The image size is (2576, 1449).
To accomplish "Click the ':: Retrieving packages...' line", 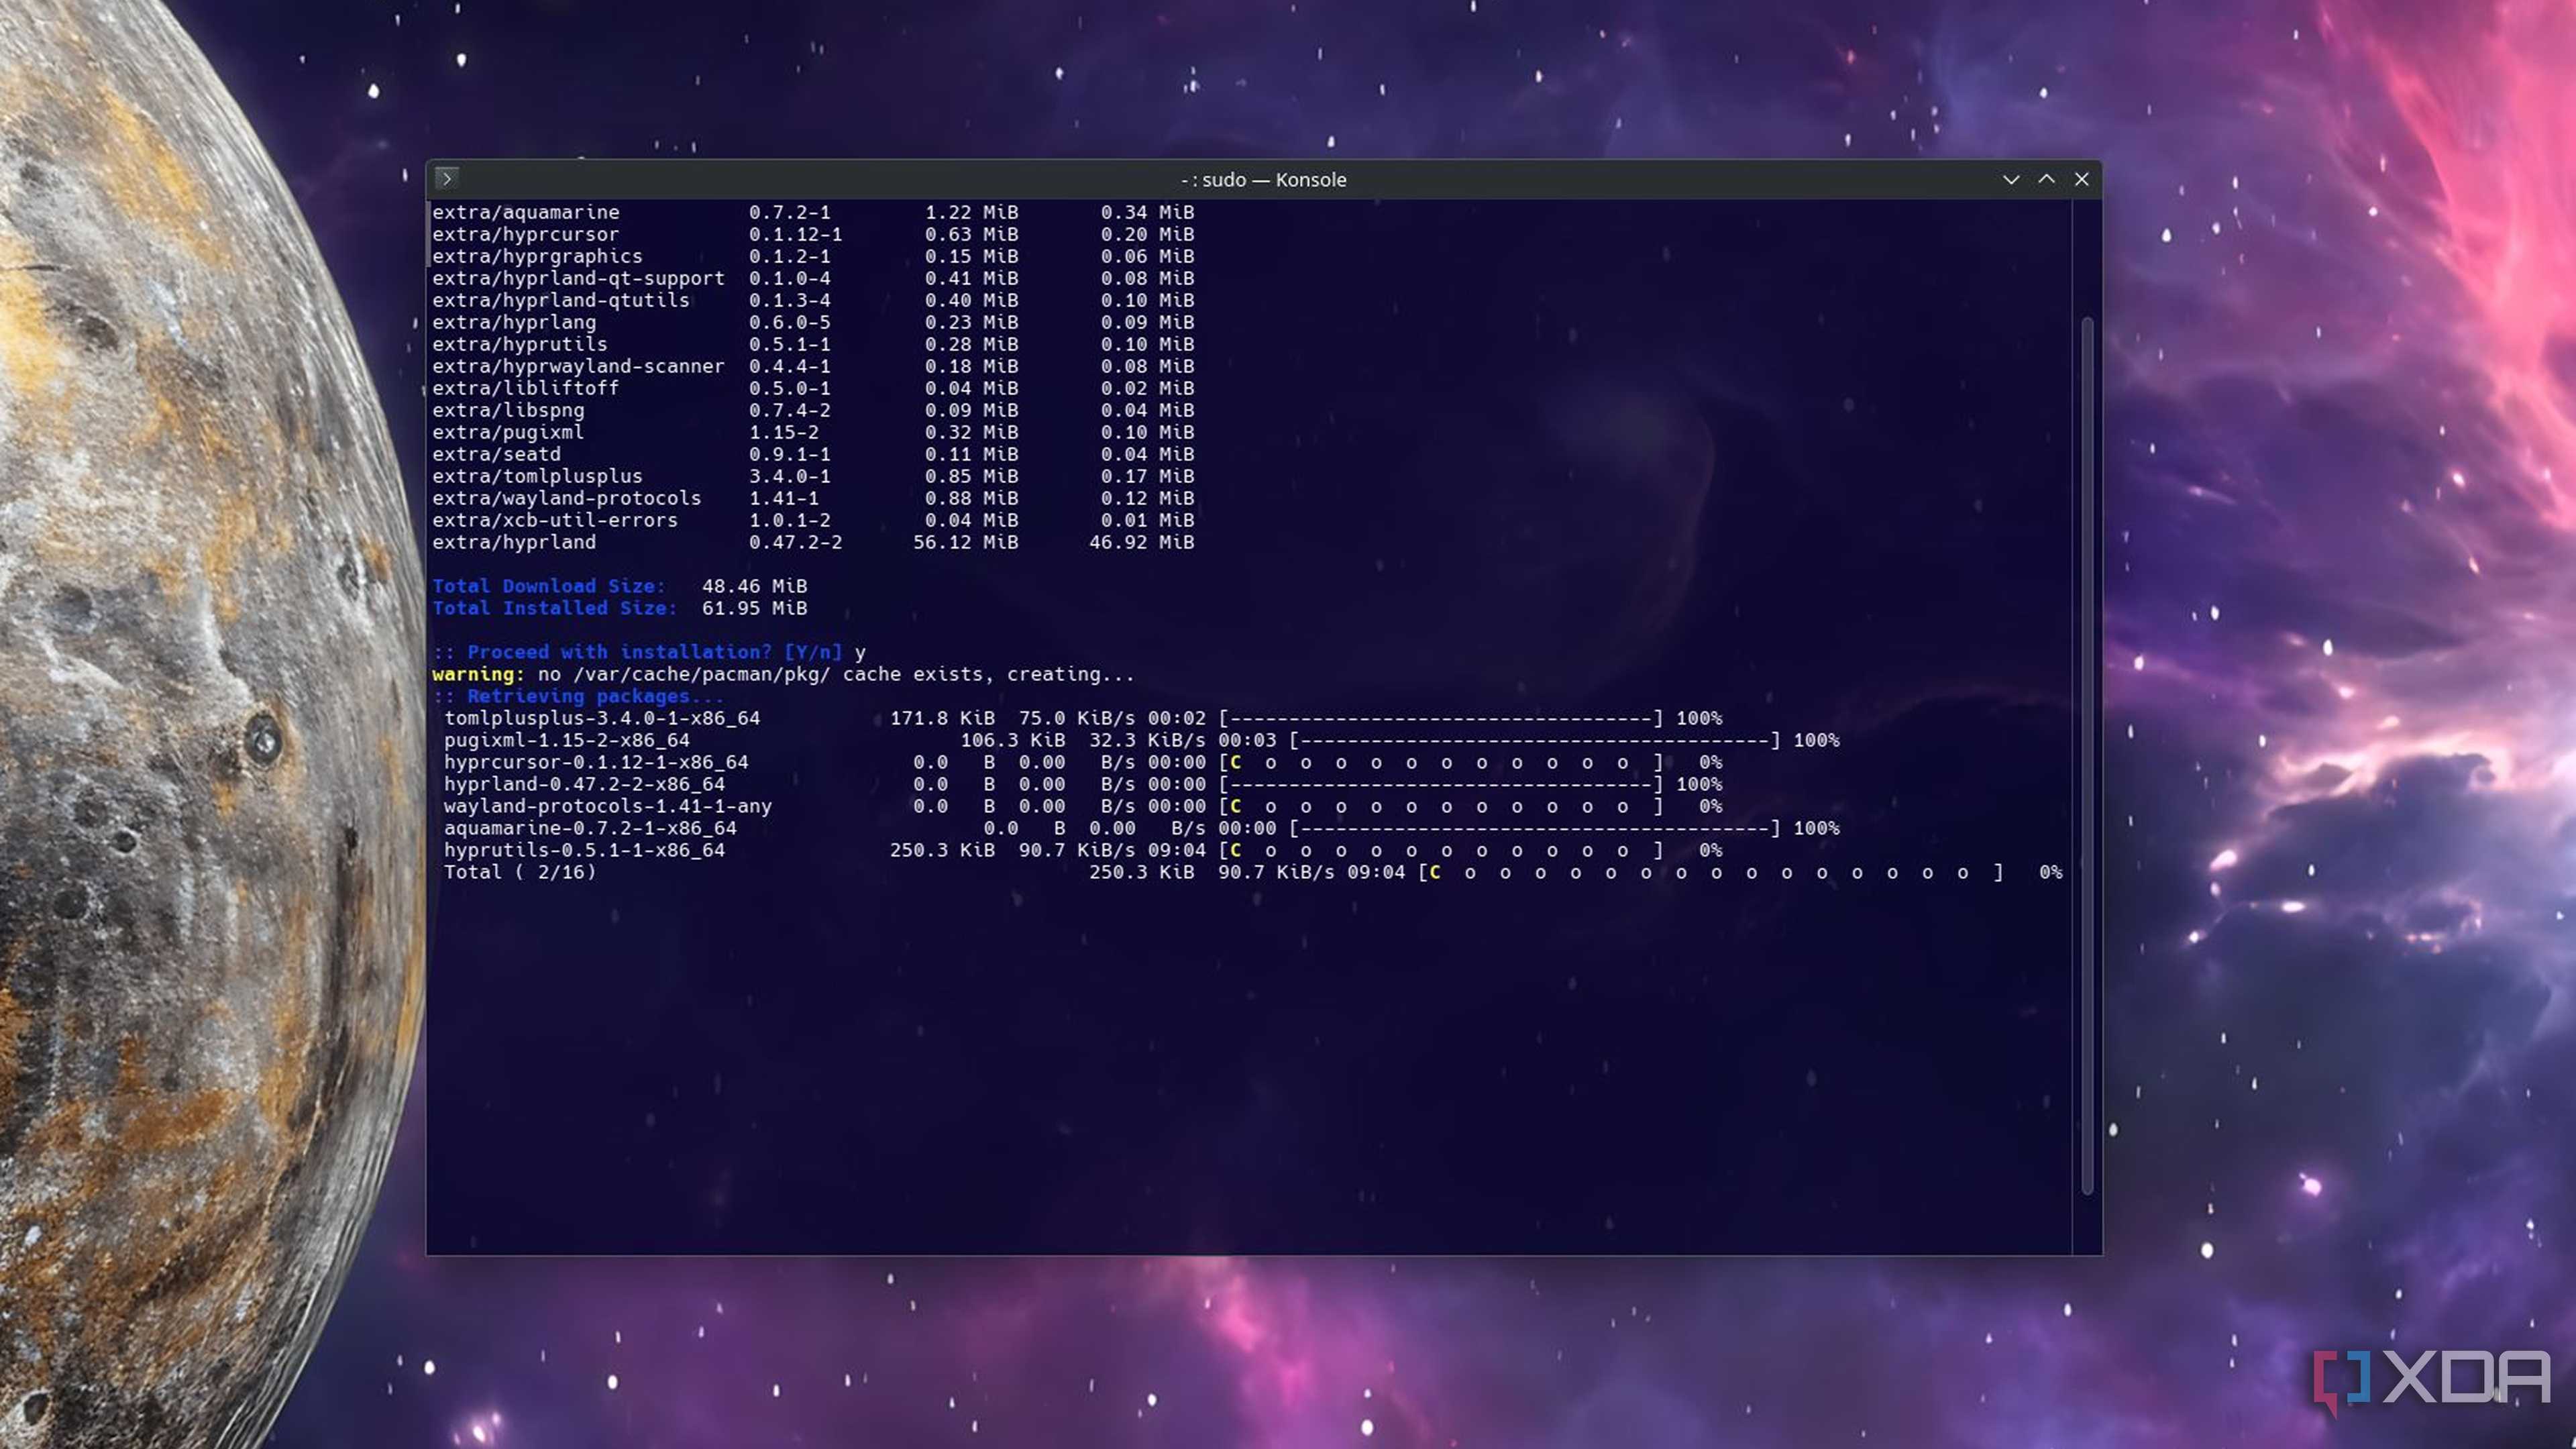I will click(578, 696).
